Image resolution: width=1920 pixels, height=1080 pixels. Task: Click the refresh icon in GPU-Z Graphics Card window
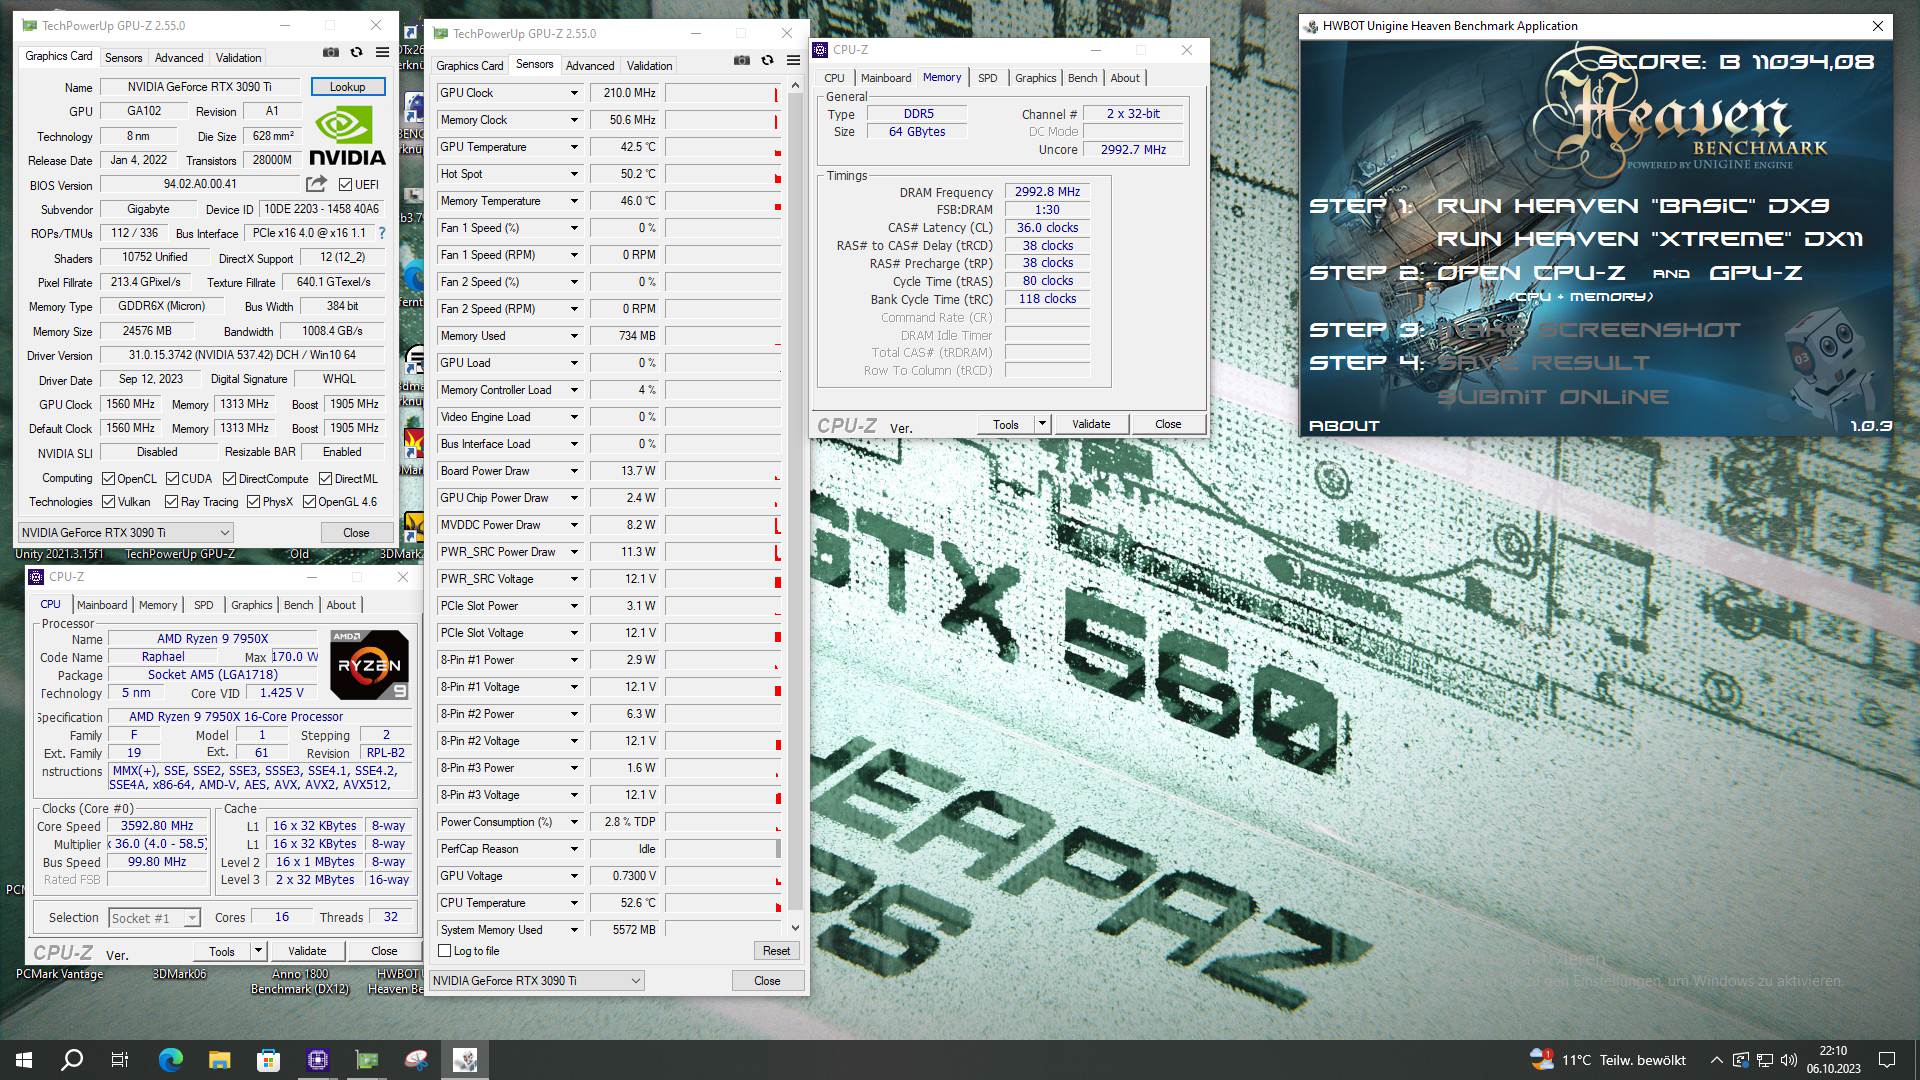(356, 53)
